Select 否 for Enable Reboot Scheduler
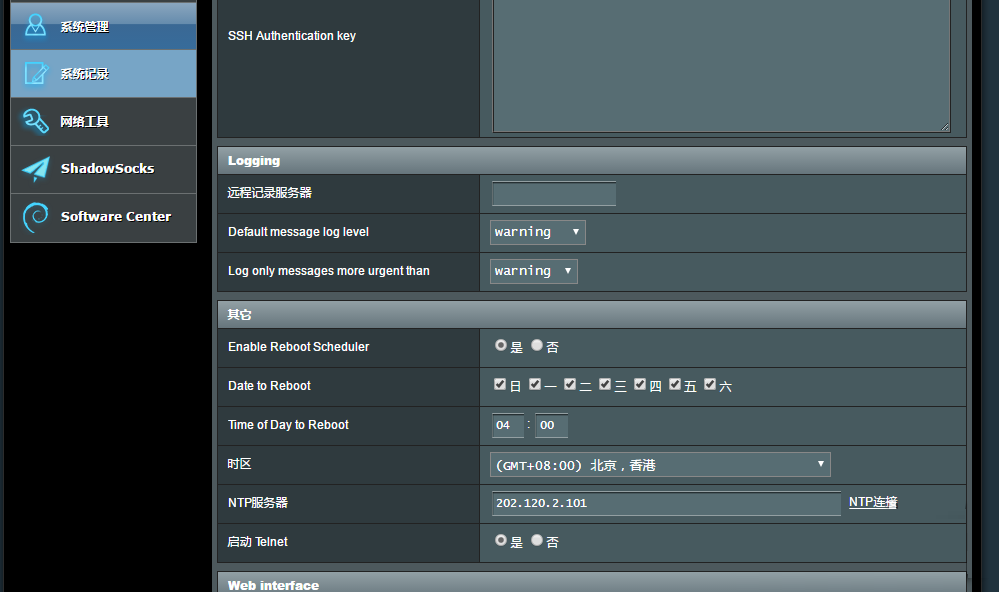This screenshot has width=999, height=592. [x=537, y=345]
